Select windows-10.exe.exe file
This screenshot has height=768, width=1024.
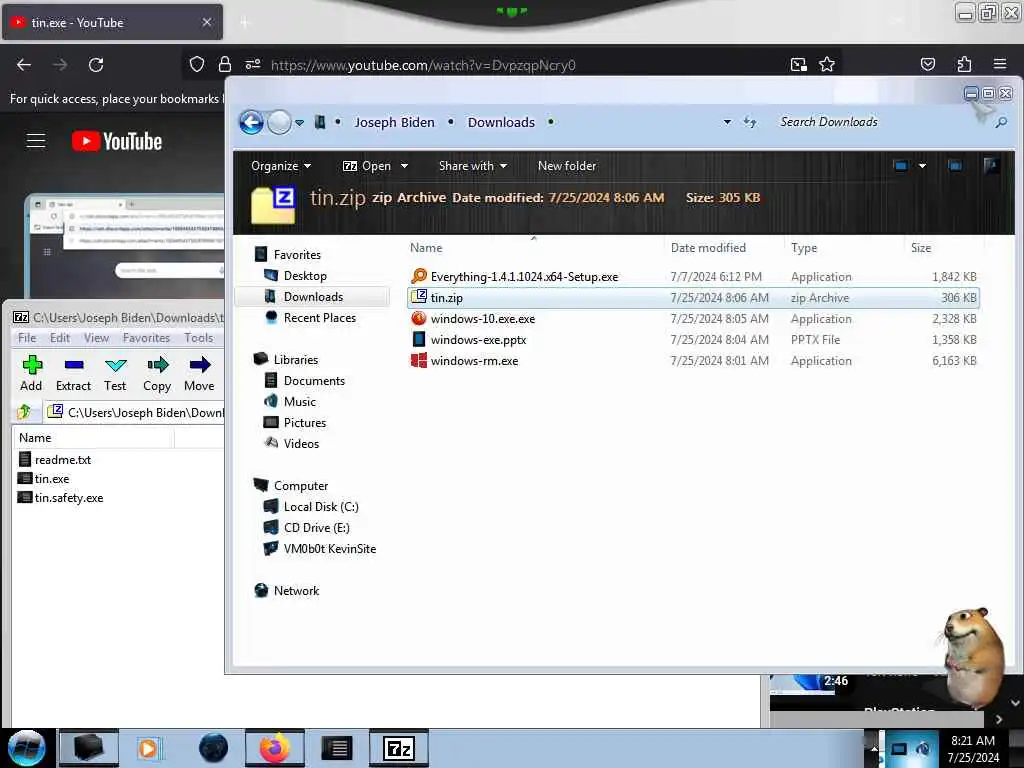pyautogui.click(x=693, y=319)
